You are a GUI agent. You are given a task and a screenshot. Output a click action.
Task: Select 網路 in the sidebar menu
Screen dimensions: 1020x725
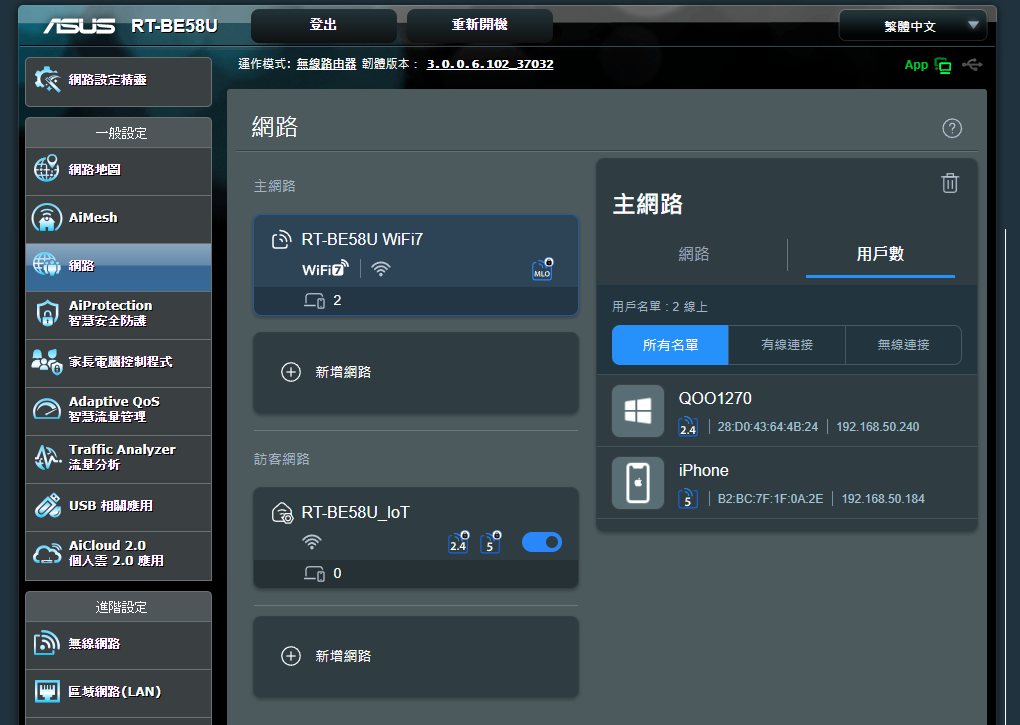click(x=118, y=267)
